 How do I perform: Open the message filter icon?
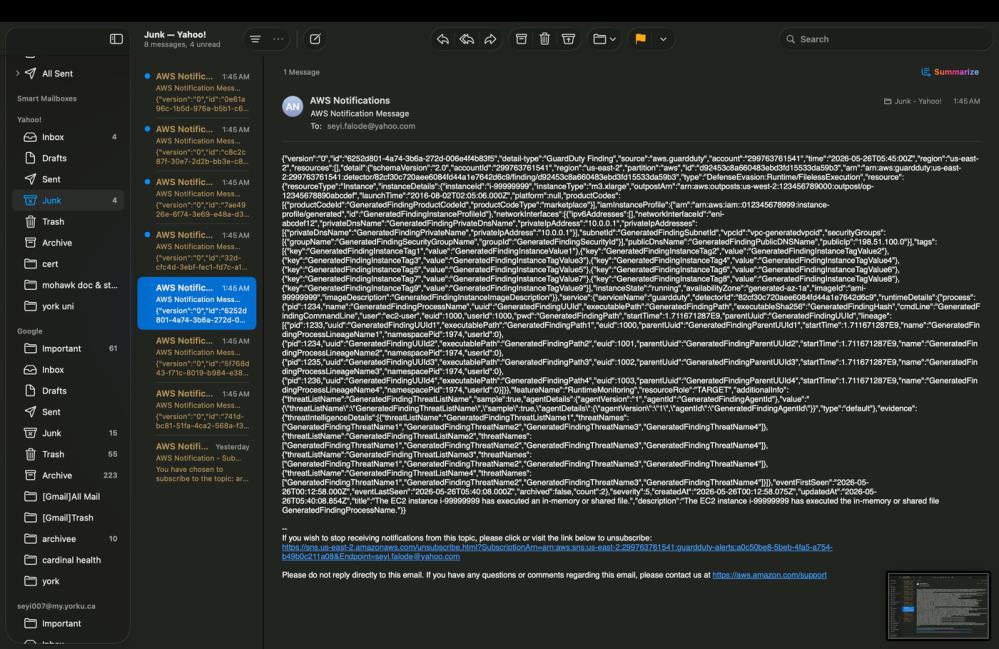255,39
